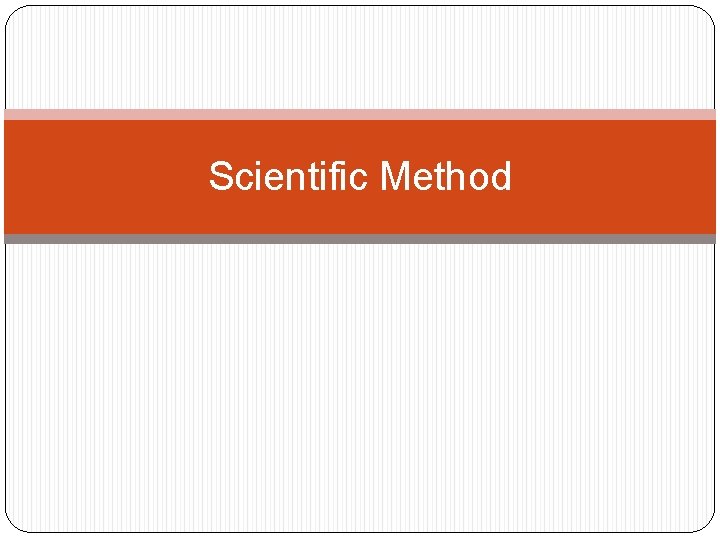
Task: Click the gray stripe beneath the orange banner
Action: pyautogui.click(x=360, y=239)
